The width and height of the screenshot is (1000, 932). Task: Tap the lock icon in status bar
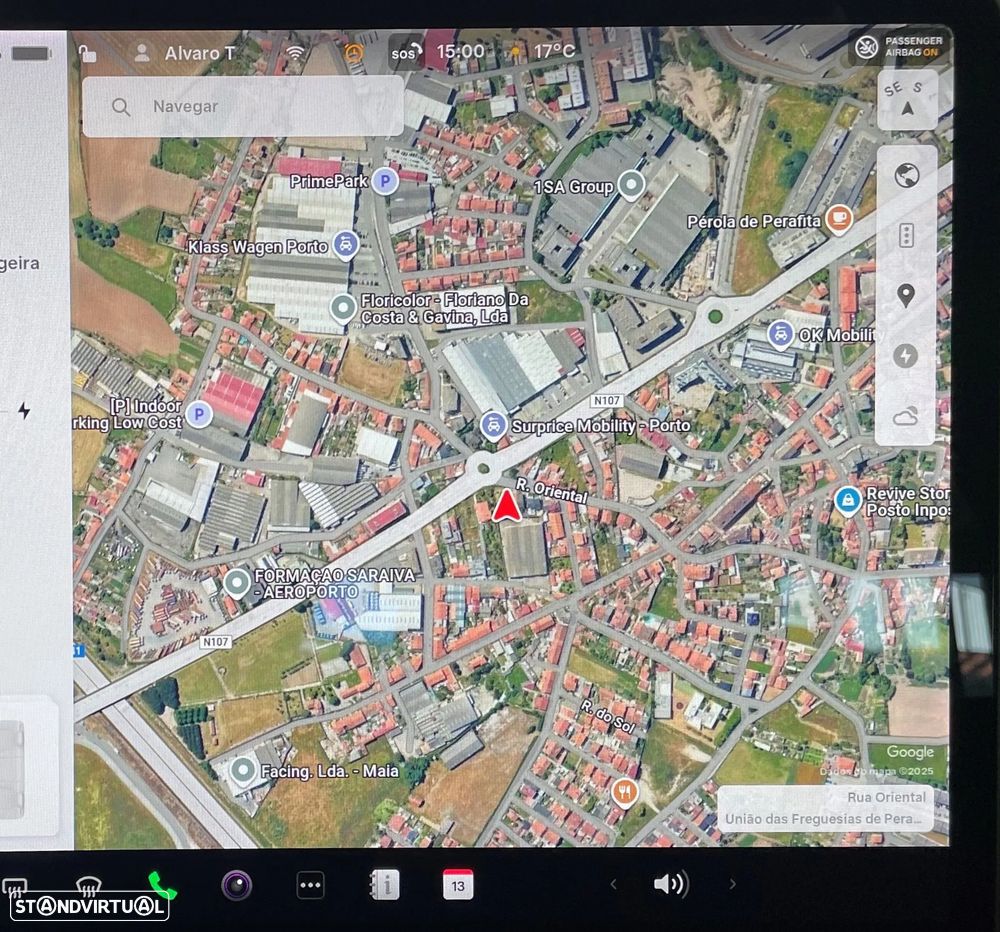(87, 53)
